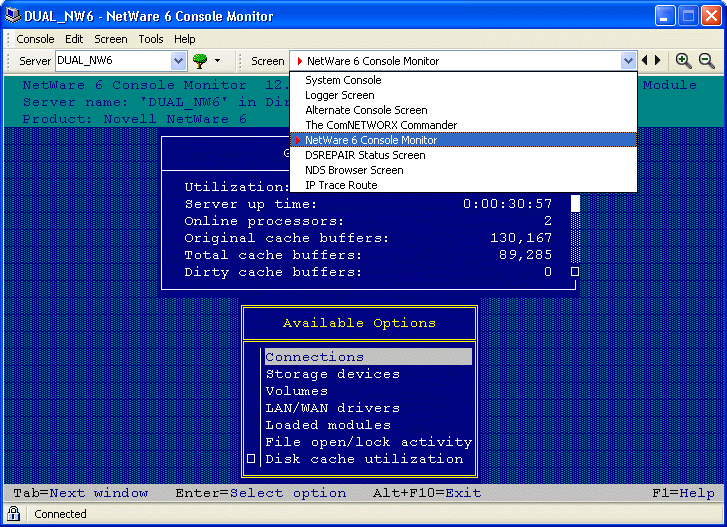The height and width of the screenshot is (527, 727).
Task: Go to previous screen with left arrow
Action: tap(644, 60)
